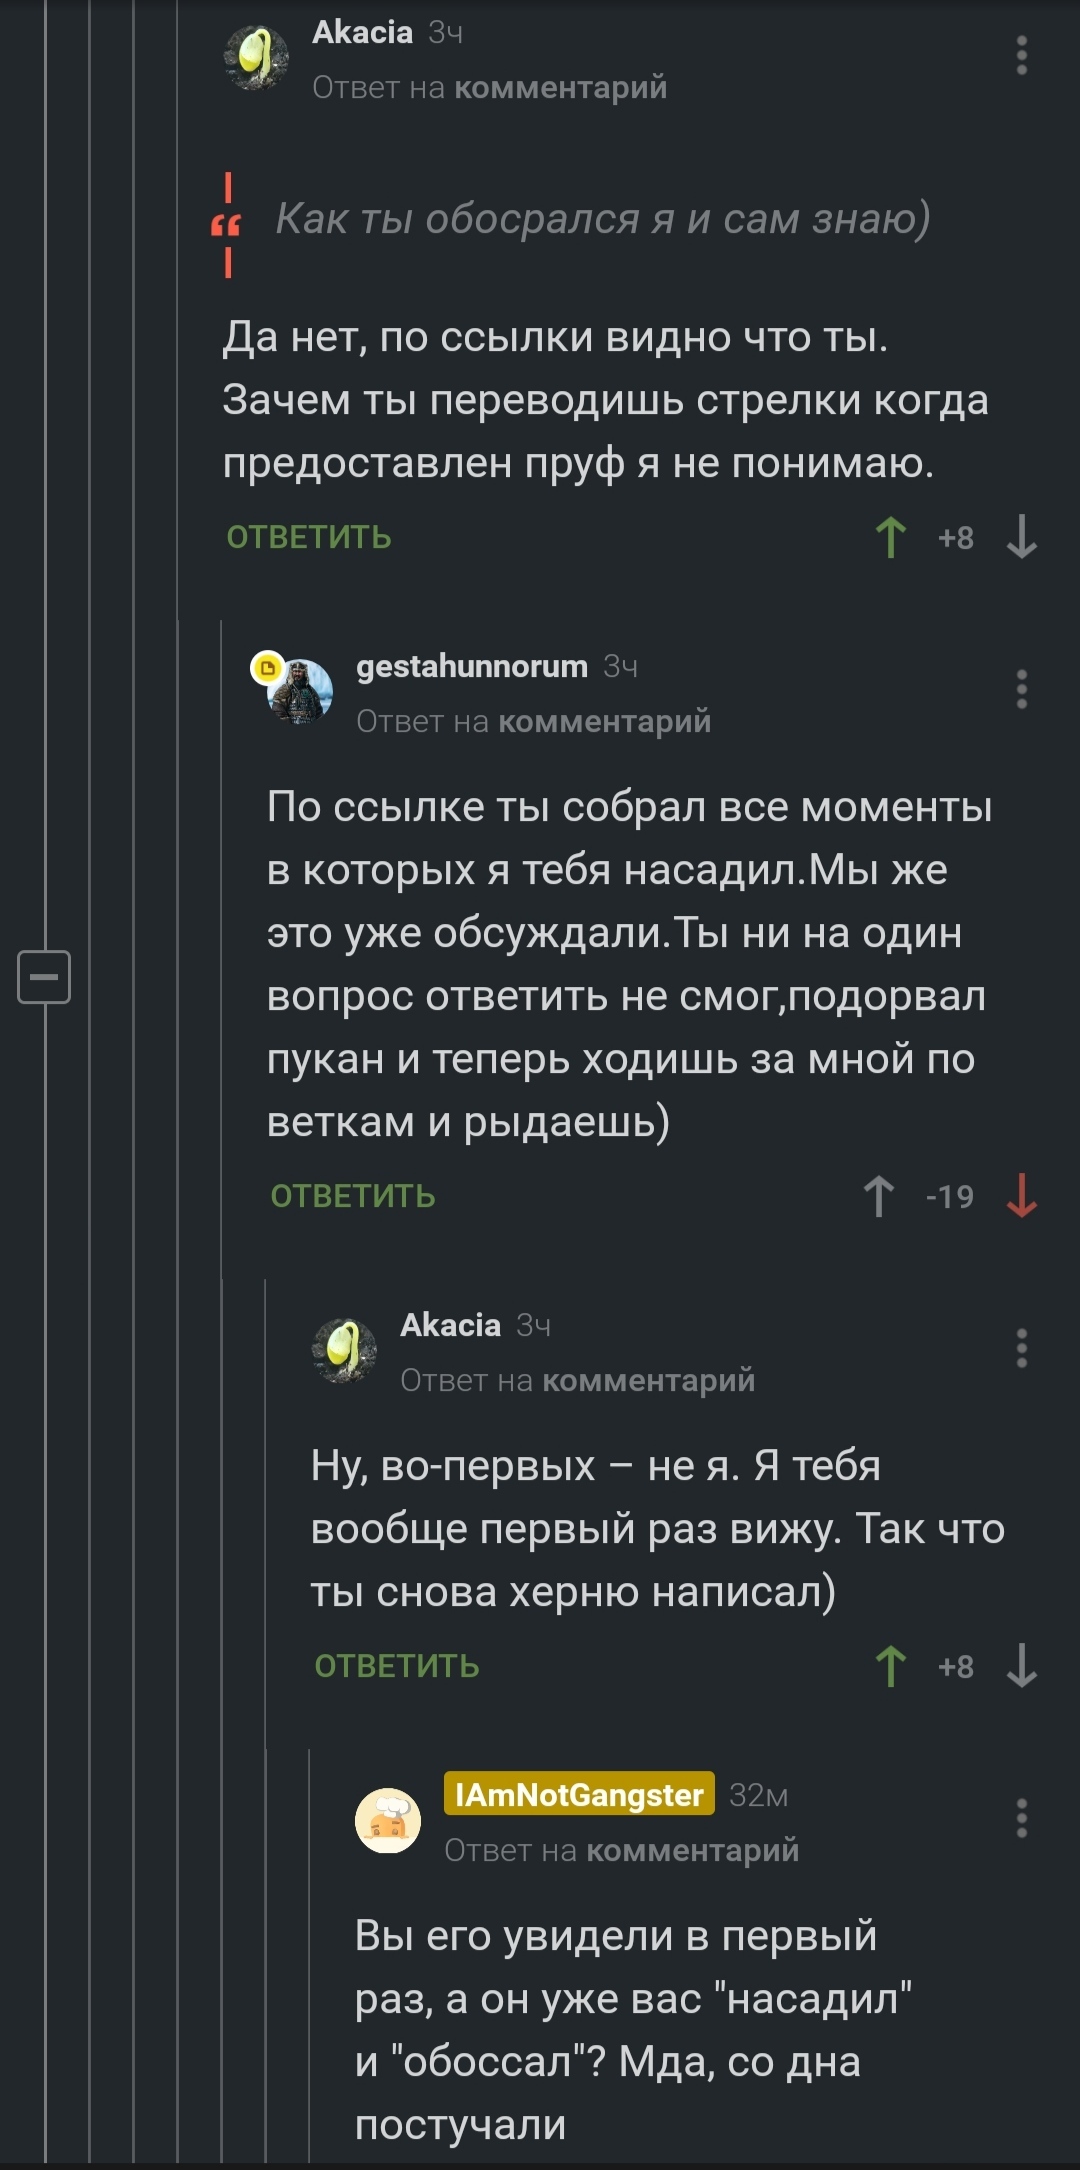
Task: Open three-dot menu on gestahunnorum's comment
Action: [x=1021, y=690]
